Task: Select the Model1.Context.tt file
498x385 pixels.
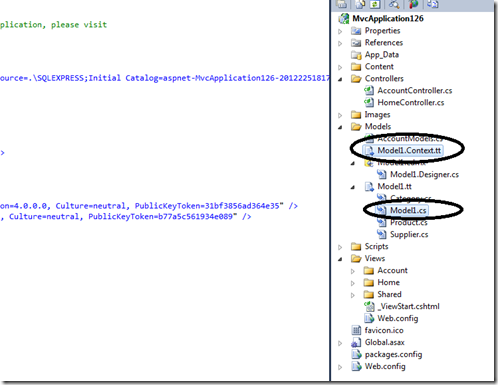Action: click(409, 151)
